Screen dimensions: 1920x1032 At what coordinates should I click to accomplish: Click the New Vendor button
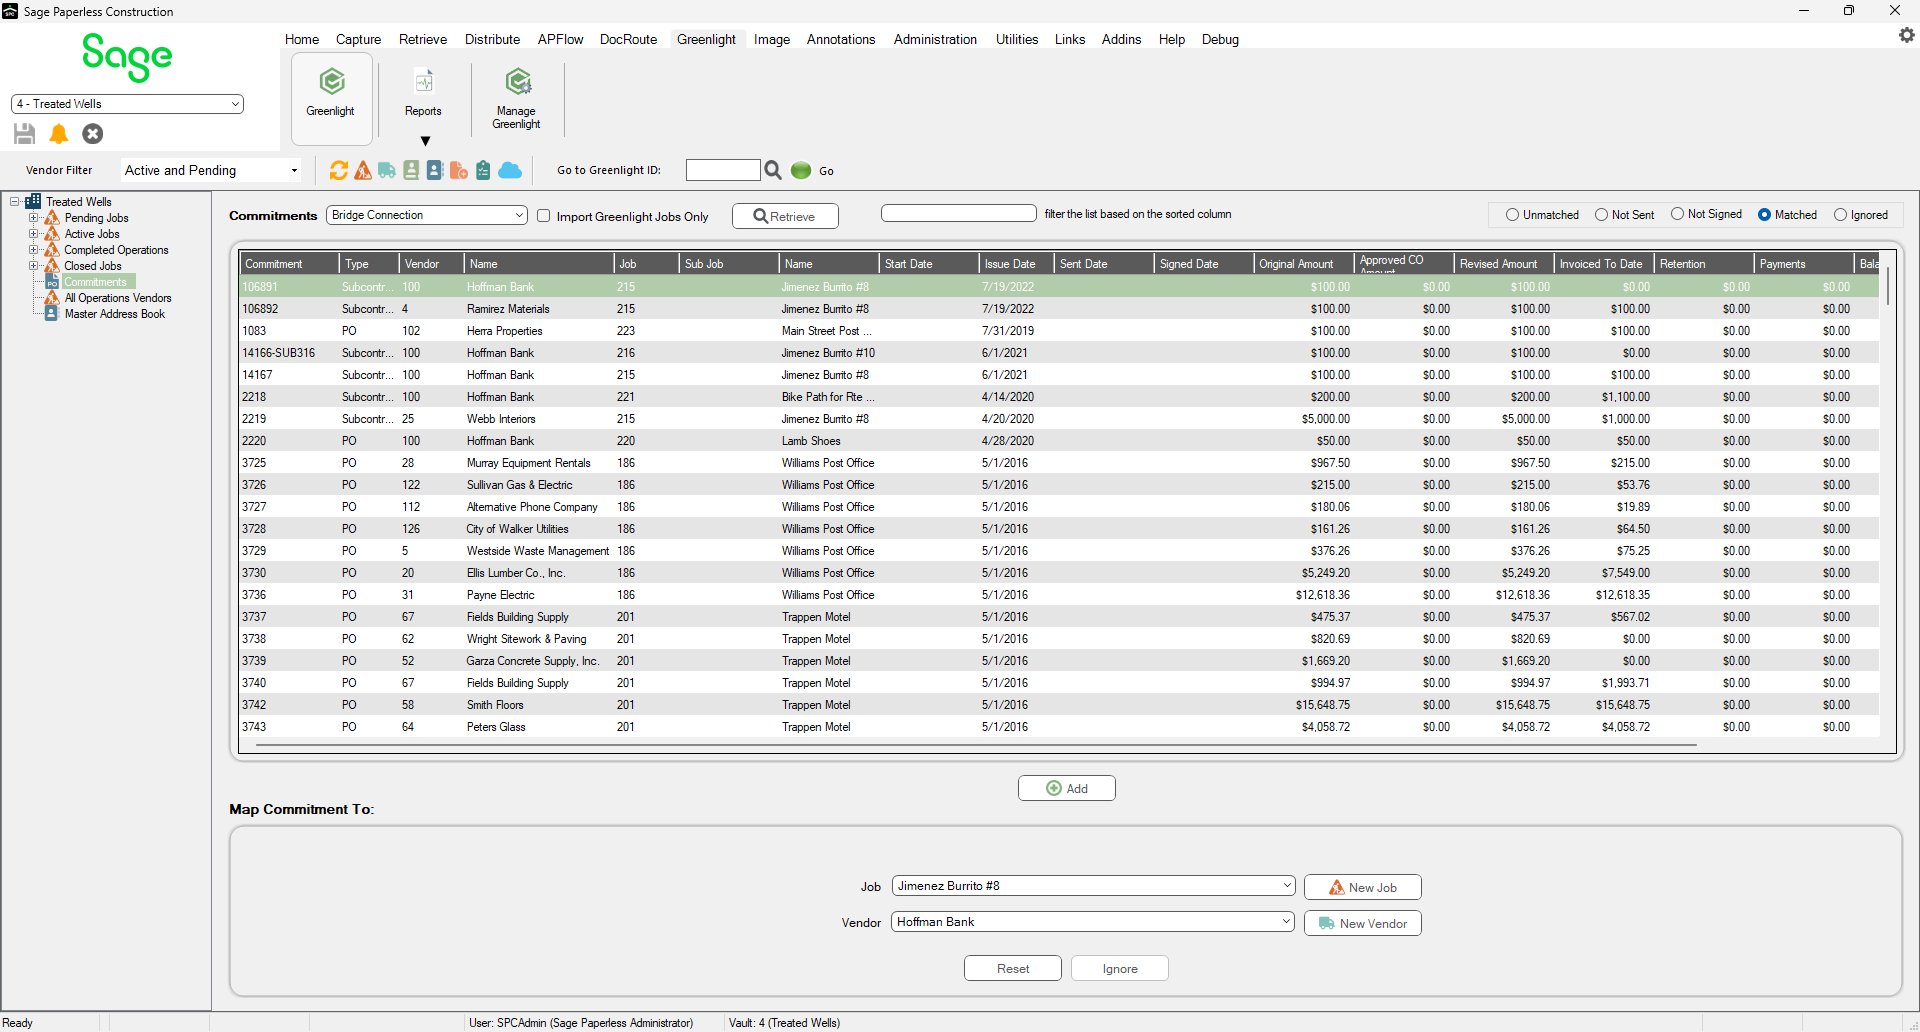pyautogui.click(x=1362, y=923)
